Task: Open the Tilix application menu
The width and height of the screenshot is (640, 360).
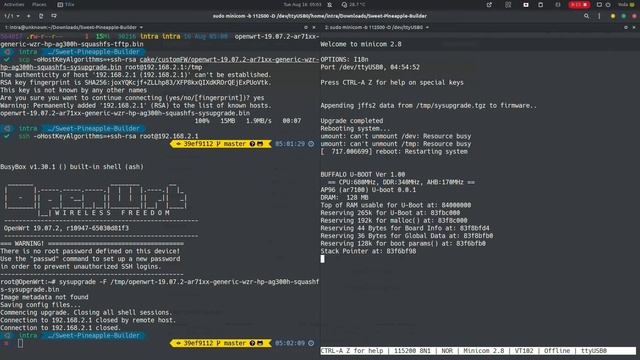Action: pos(66,4)
